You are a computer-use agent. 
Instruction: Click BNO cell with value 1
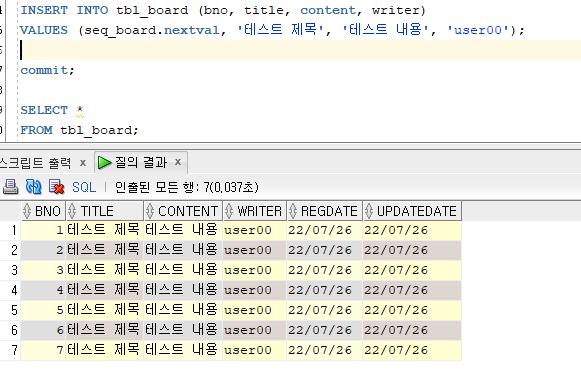pyautogui.click(x=43, y=230)
